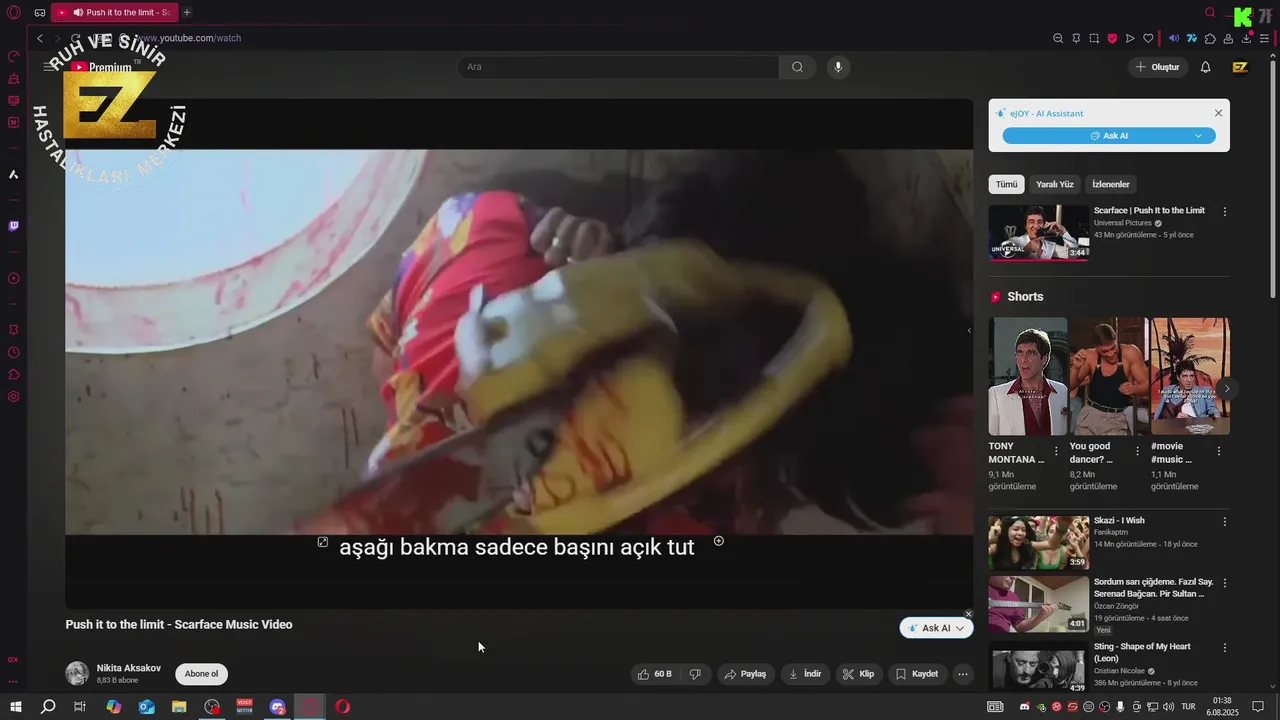Open the account avatar menu
Viewport: 1280px width, 720px height.
(x=1240, y=67)
